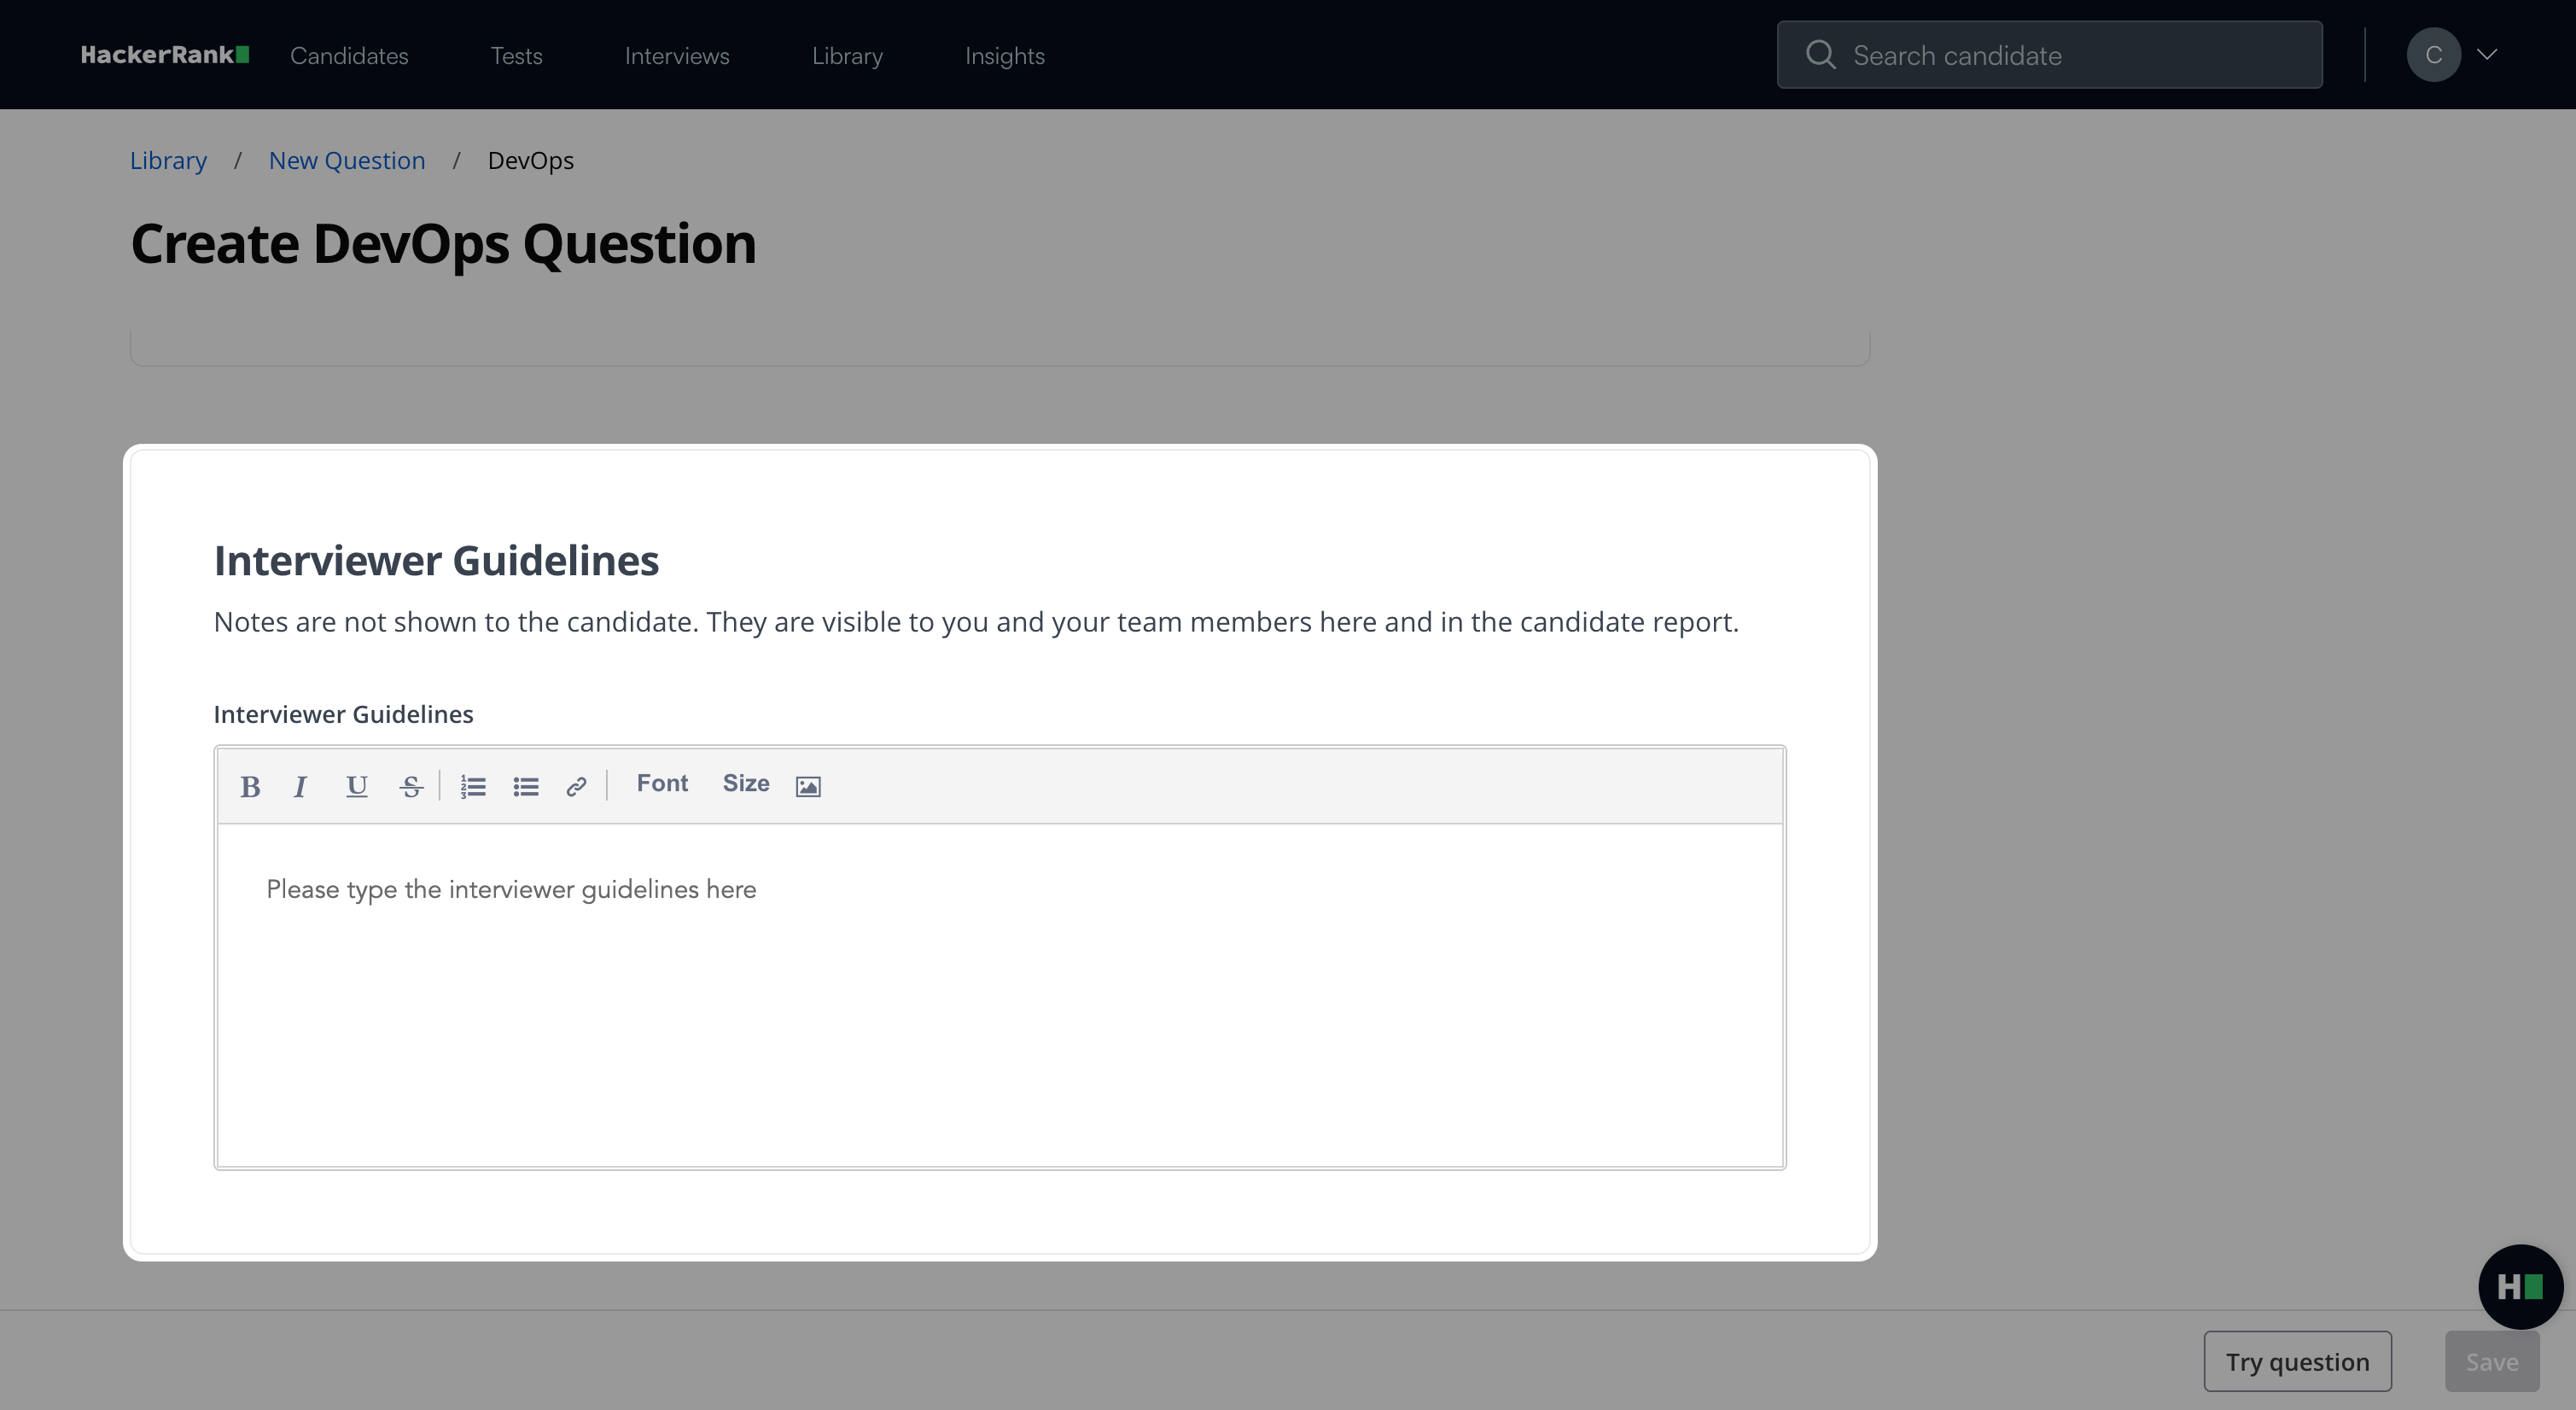This screenshot has height=1410, width=2576.
Task: Insert a bulleted list
Action: click(526, 786)
